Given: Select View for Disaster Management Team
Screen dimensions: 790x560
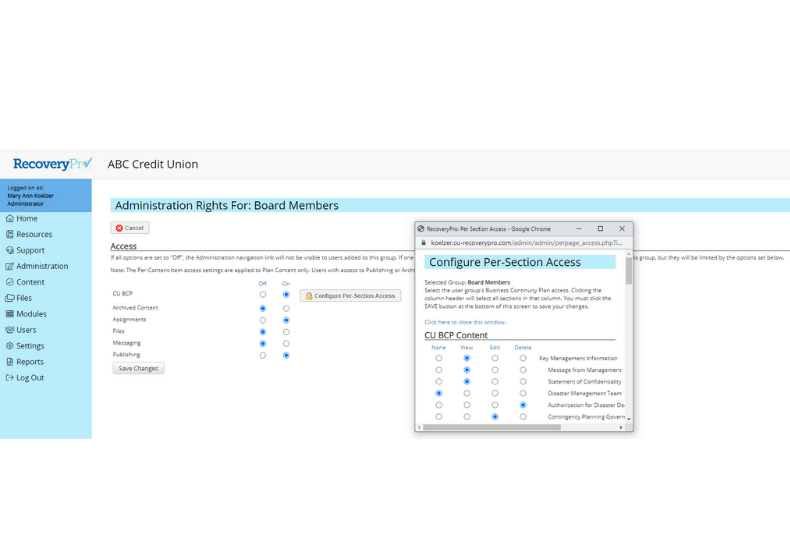Looking at the screenshot, I should pyautogui.click(x=467, y=393).
